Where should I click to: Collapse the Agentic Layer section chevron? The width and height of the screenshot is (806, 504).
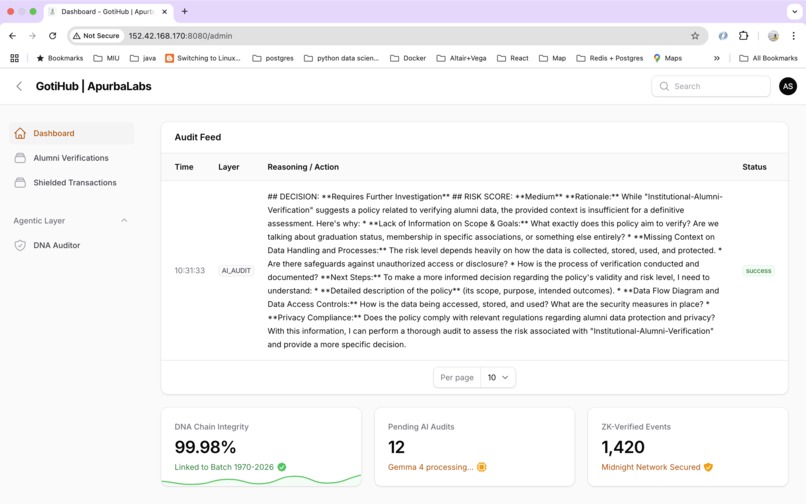coord(124,221)
